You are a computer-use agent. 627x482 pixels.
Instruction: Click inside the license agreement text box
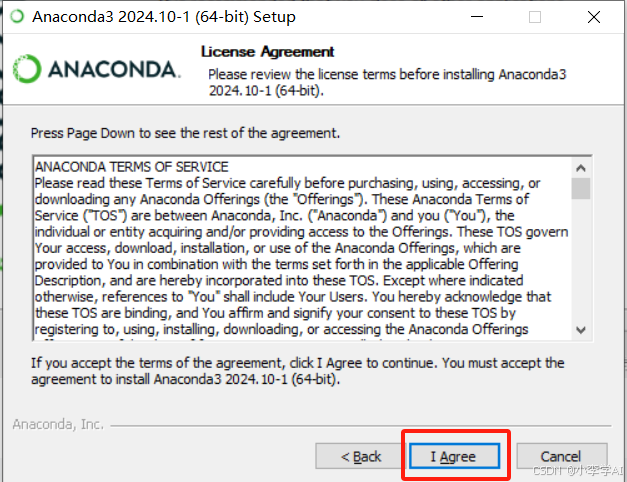point(303,248)
